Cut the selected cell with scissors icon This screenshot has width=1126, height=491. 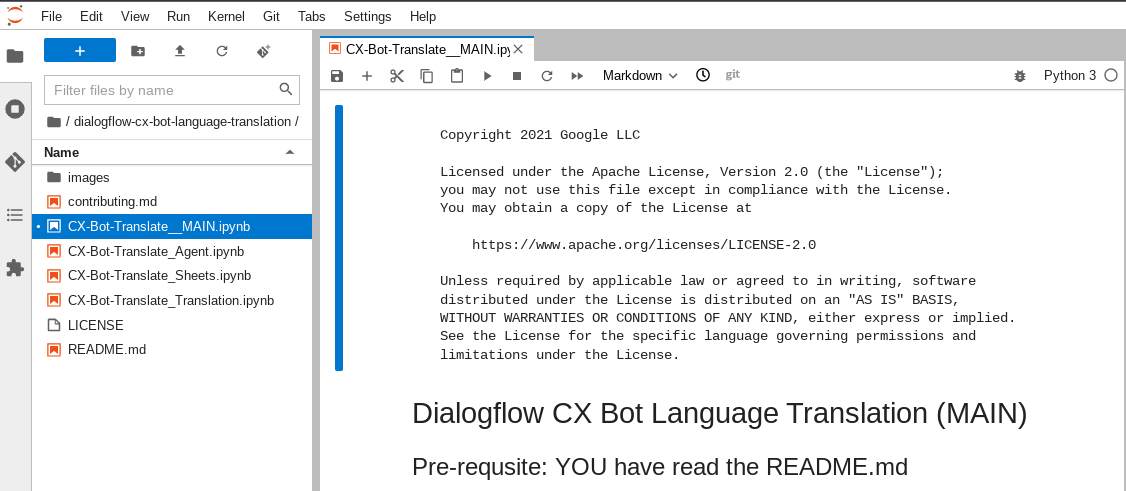click(x=397, y=75)
